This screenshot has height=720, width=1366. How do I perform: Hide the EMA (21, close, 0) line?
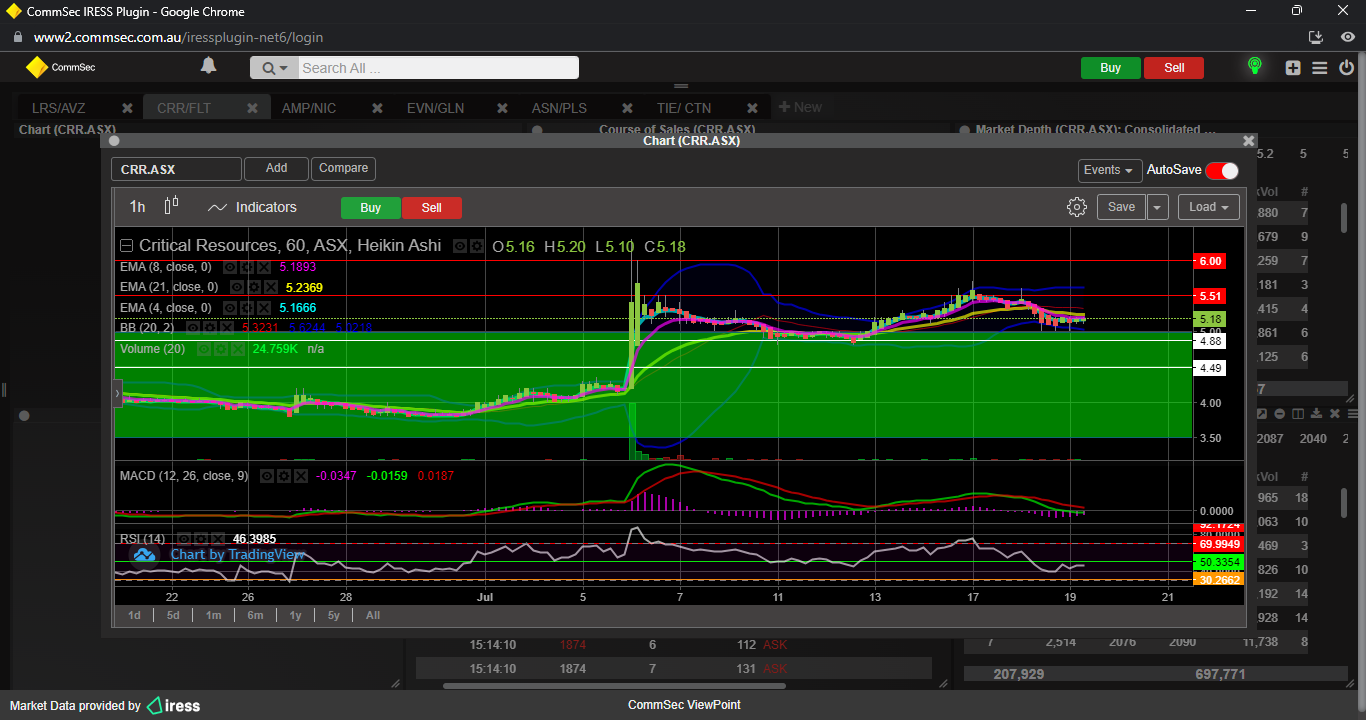[x=236, y=288]
